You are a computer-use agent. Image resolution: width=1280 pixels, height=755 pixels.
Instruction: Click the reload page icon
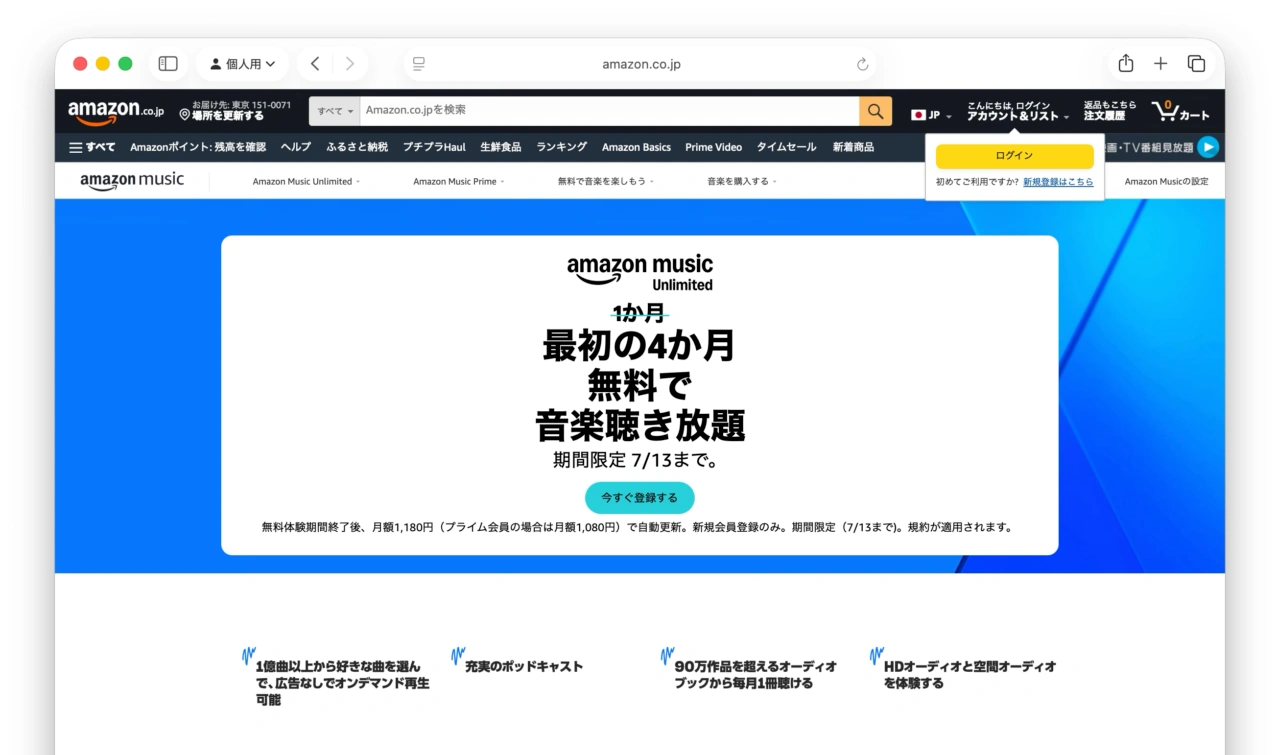(x=863, y=64)
